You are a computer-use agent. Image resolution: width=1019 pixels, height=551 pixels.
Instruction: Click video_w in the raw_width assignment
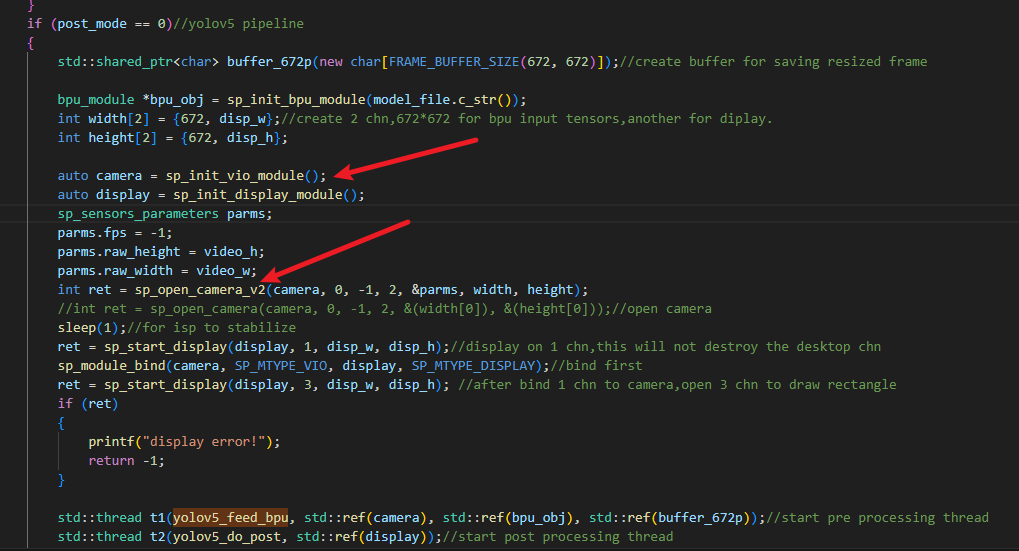click(223, 271)
